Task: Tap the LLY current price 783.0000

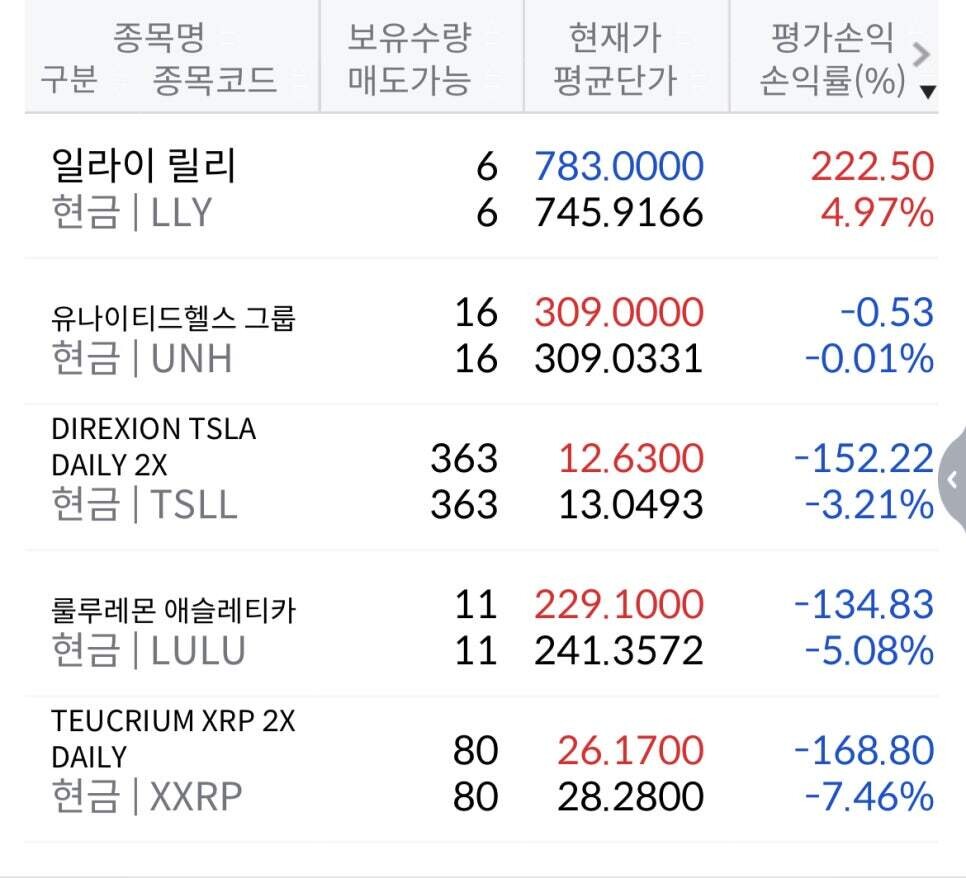Action: 619,166
